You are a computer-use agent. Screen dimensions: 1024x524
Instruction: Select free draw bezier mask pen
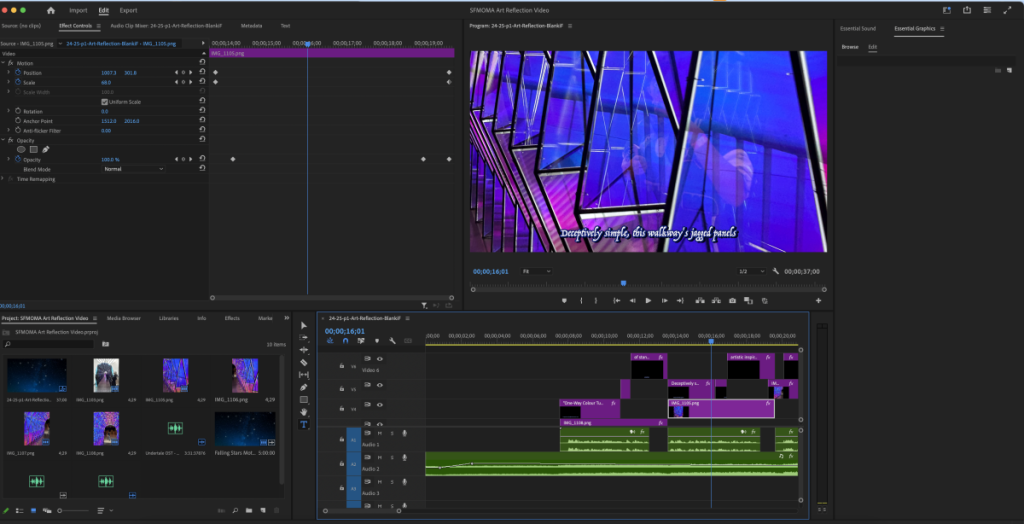[x=46, y=150]
